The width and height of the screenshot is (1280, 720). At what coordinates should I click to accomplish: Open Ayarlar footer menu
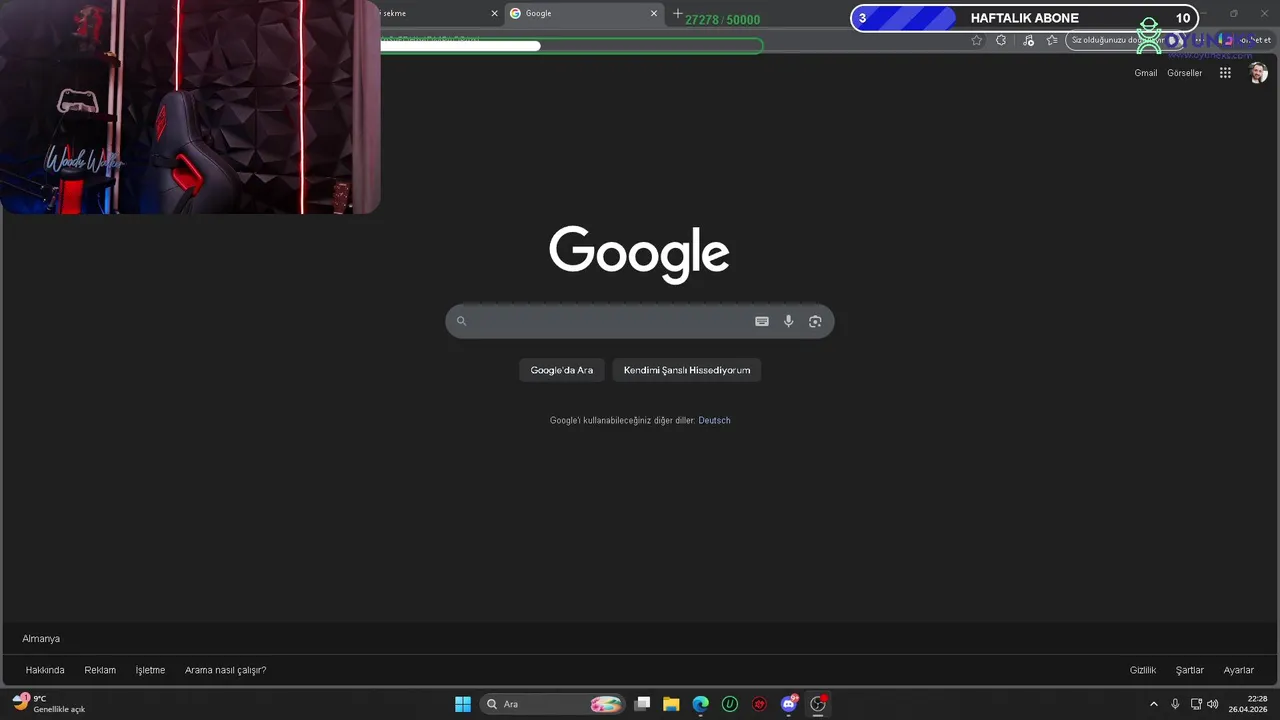coord(1239,670)
